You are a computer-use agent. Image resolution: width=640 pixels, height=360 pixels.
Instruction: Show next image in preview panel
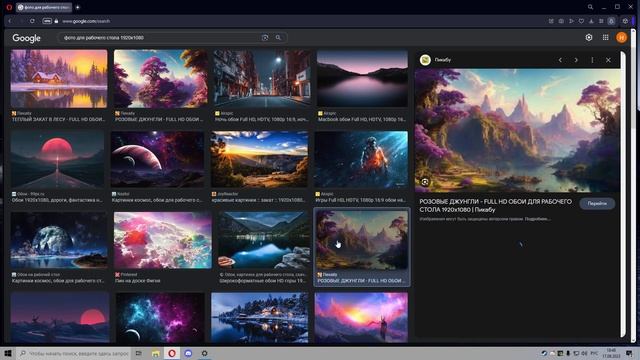(x=576, y=60)
